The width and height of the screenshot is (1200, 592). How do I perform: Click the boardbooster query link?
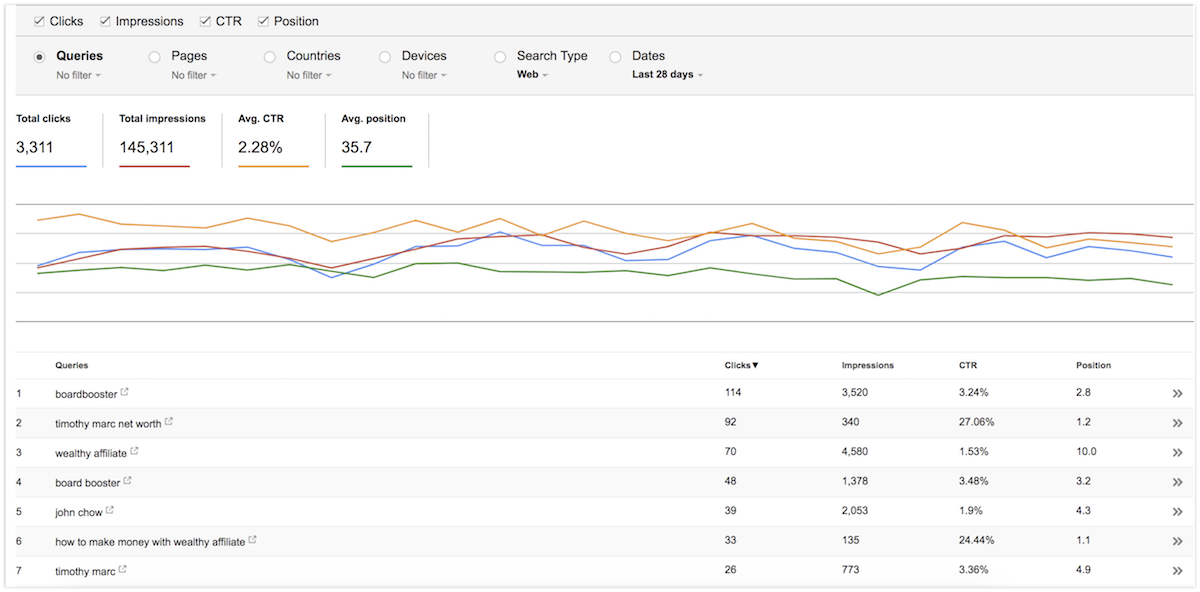[86, 394]
